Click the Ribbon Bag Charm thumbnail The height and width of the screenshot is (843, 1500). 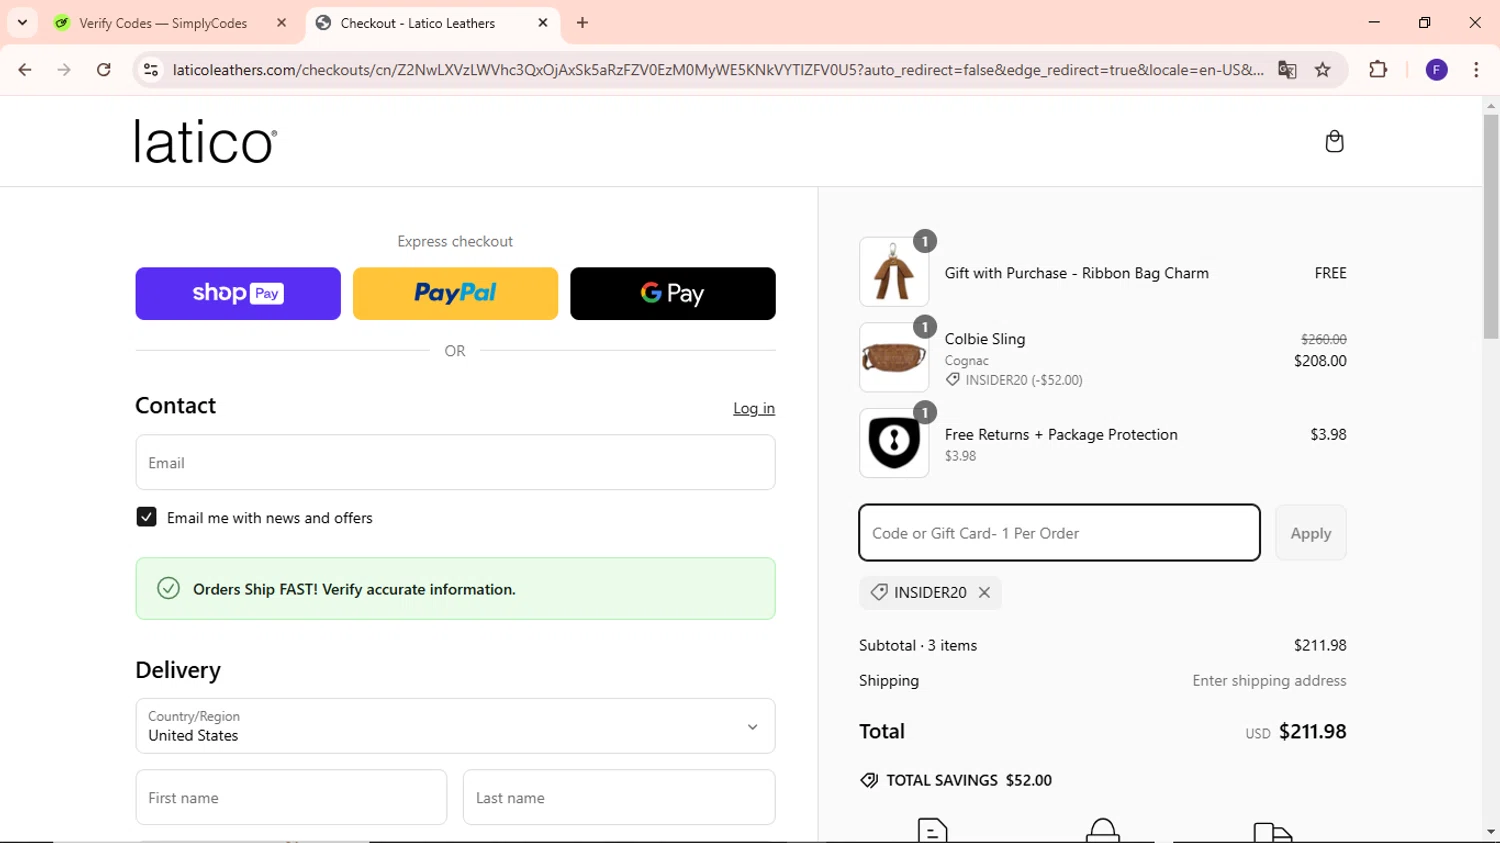pos(894,272)
